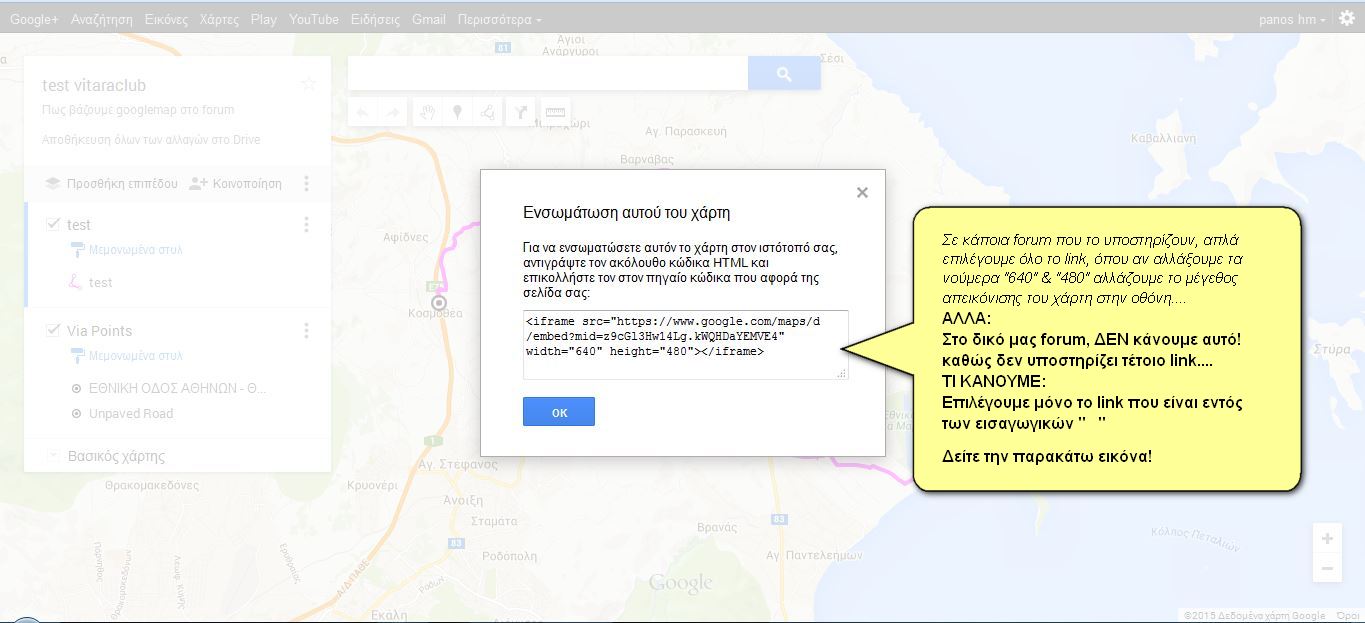Open the test layer three-dot menu
Image resolution: width=1365 pixels, height=623 pixels.
[307, 225]
